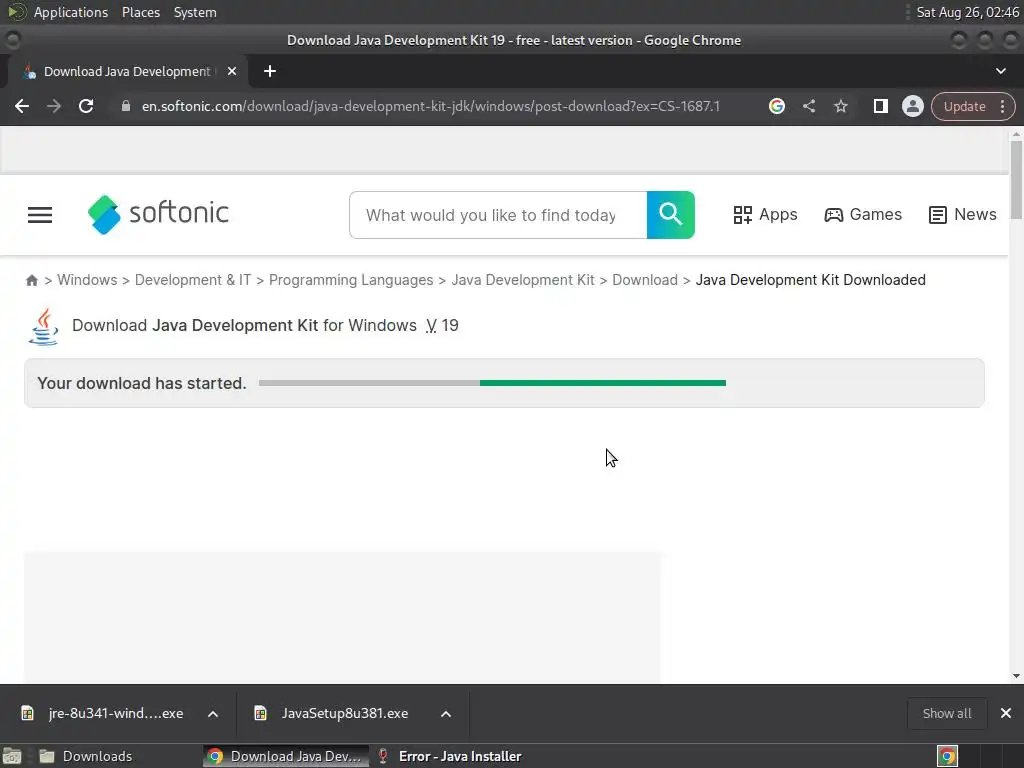Open the Google icon in address bar
Viewport: 1024px width, 768px height.
click(776, 106)
